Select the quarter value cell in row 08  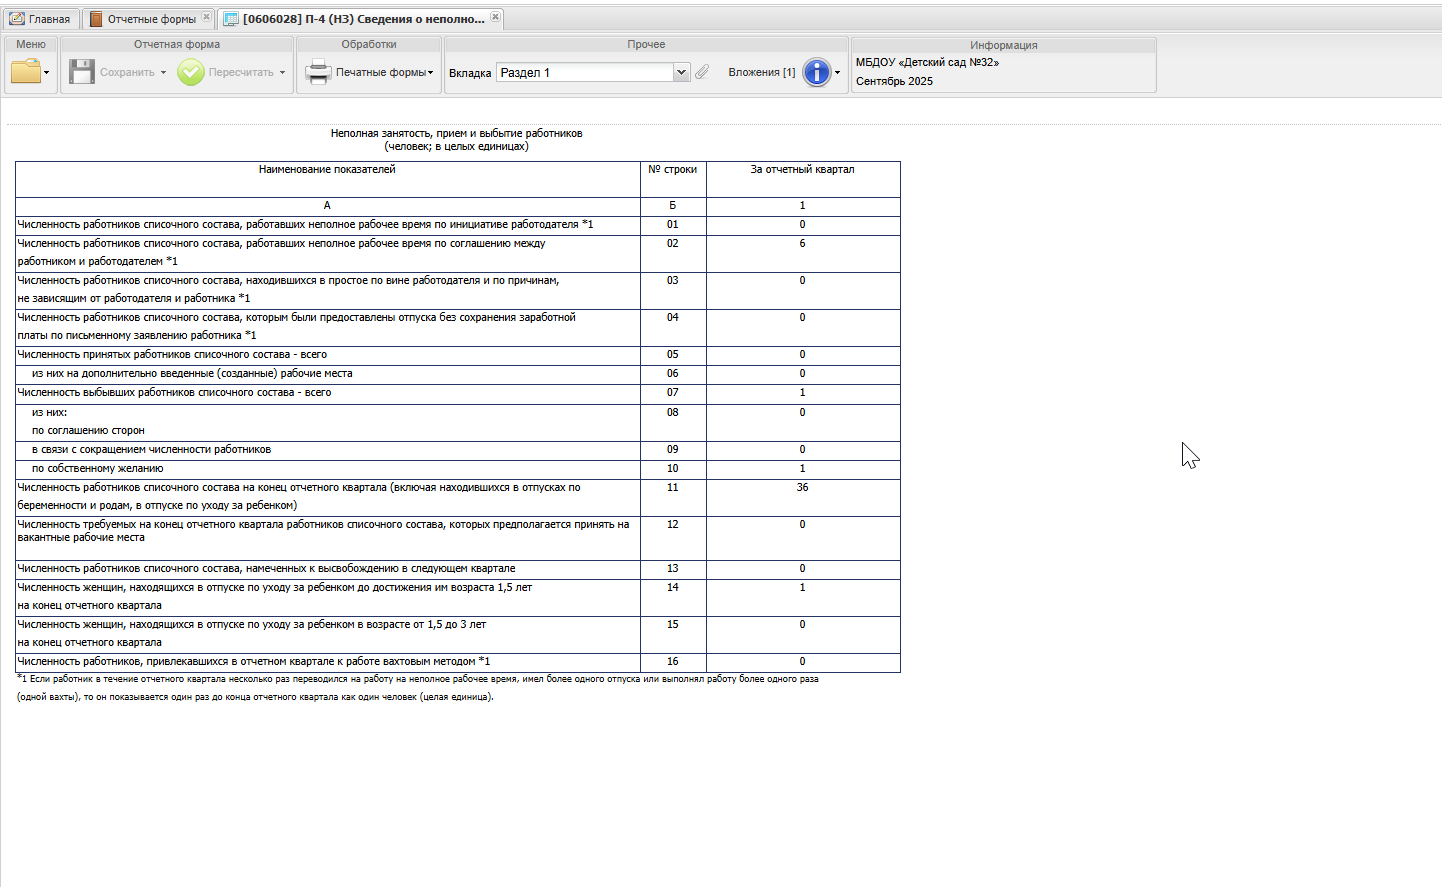[803, 422]
